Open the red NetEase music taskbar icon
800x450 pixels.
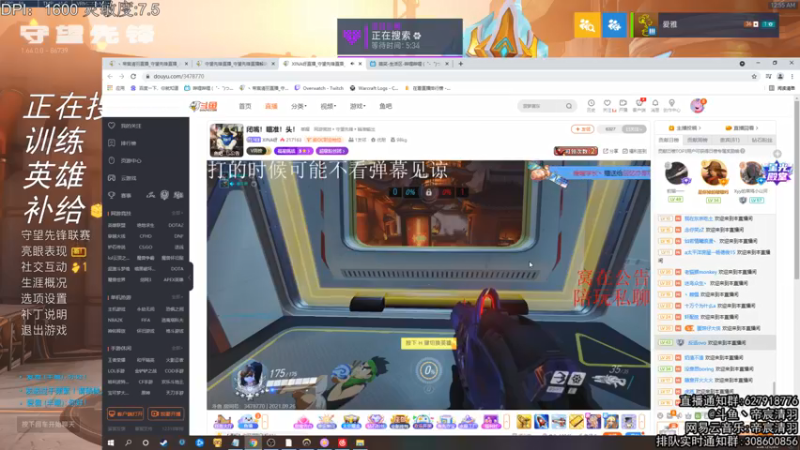click(x=342, y=443)
